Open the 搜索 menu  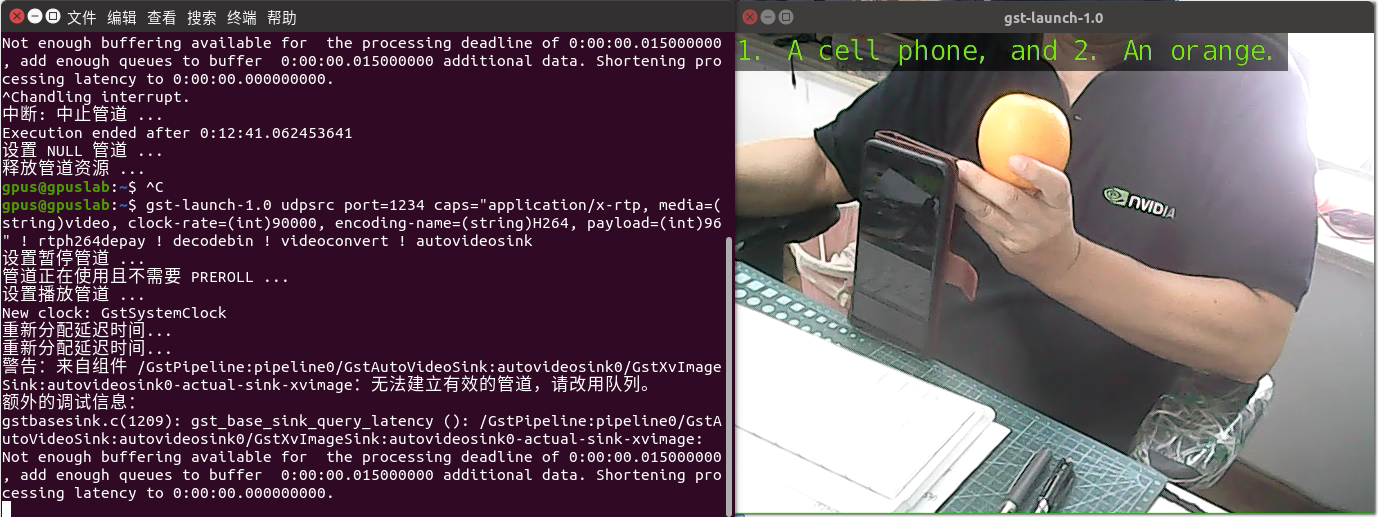pyautogui.click(x=202, y=17)
